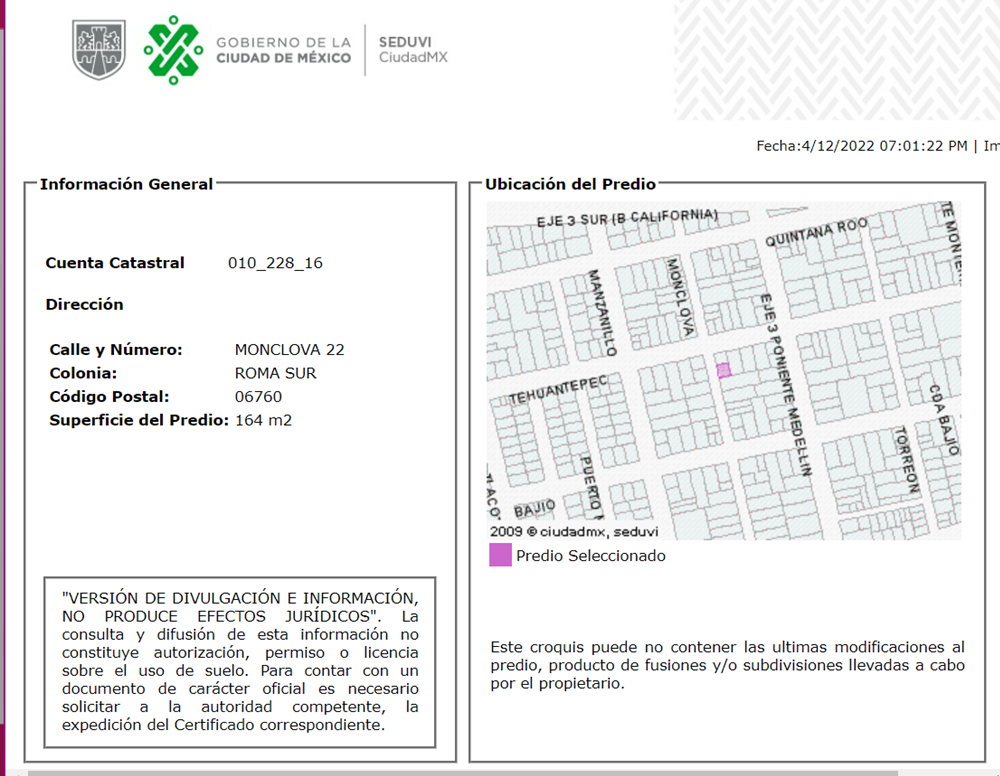The height and width of the screenshot is (776, 1000).
Task: Click 'EJE 3 SUR (B CALIFORNIA)' map label
Action: [627, 218]
